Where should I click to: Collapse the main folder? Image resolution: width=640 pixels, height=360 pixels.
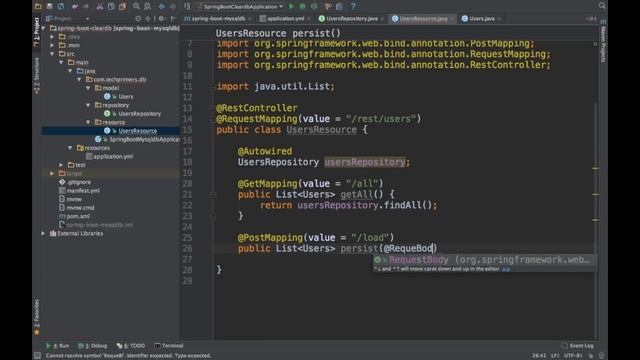61,62
